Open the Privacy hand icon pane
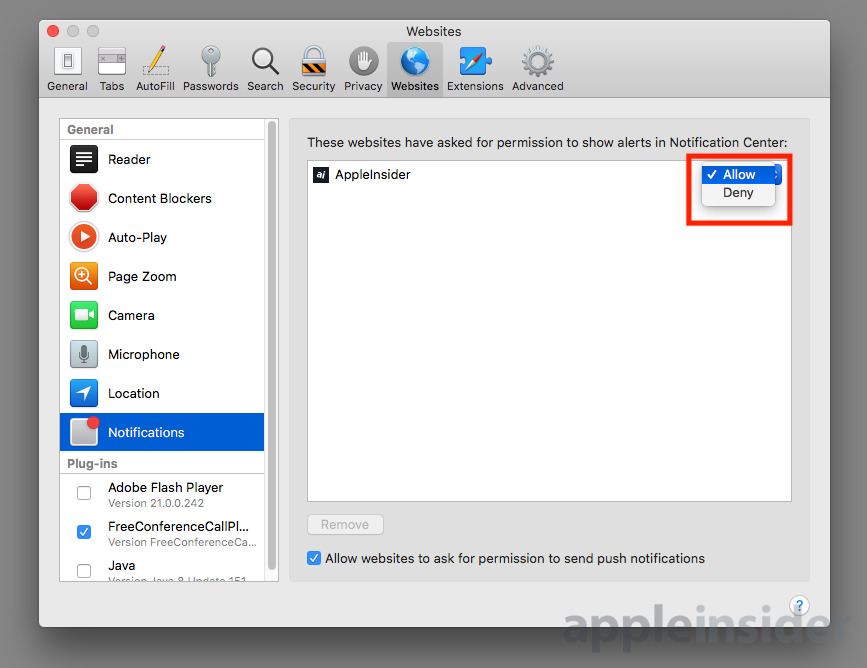The image size is (867, 668). (x=363, y=70)
